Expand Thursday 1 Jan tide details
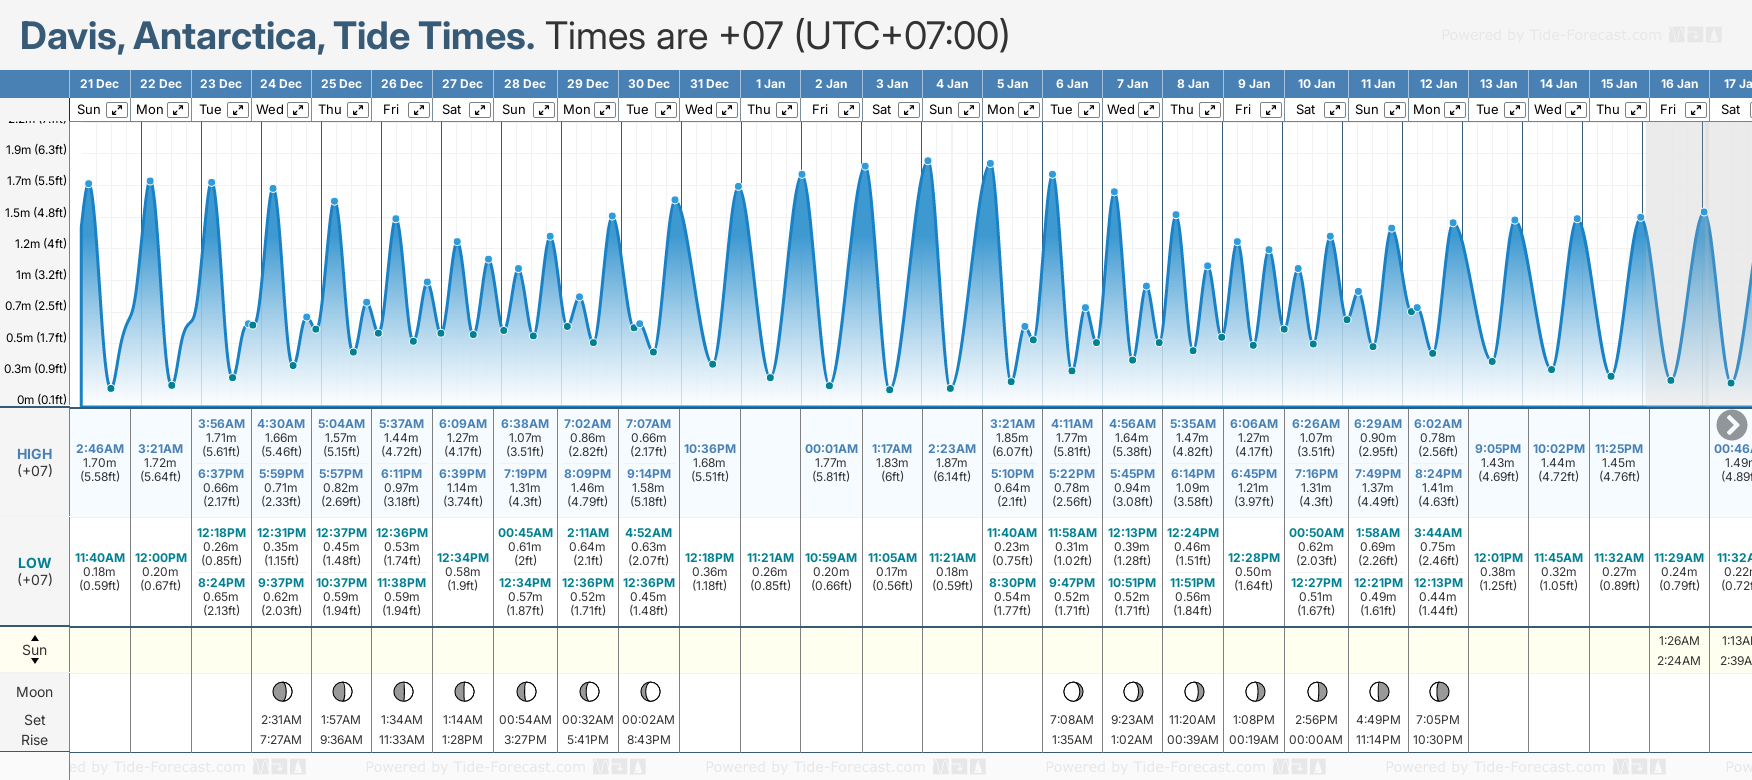Image resolution: width=1752 pixels, height=780 pixels. tap(787, 110)
